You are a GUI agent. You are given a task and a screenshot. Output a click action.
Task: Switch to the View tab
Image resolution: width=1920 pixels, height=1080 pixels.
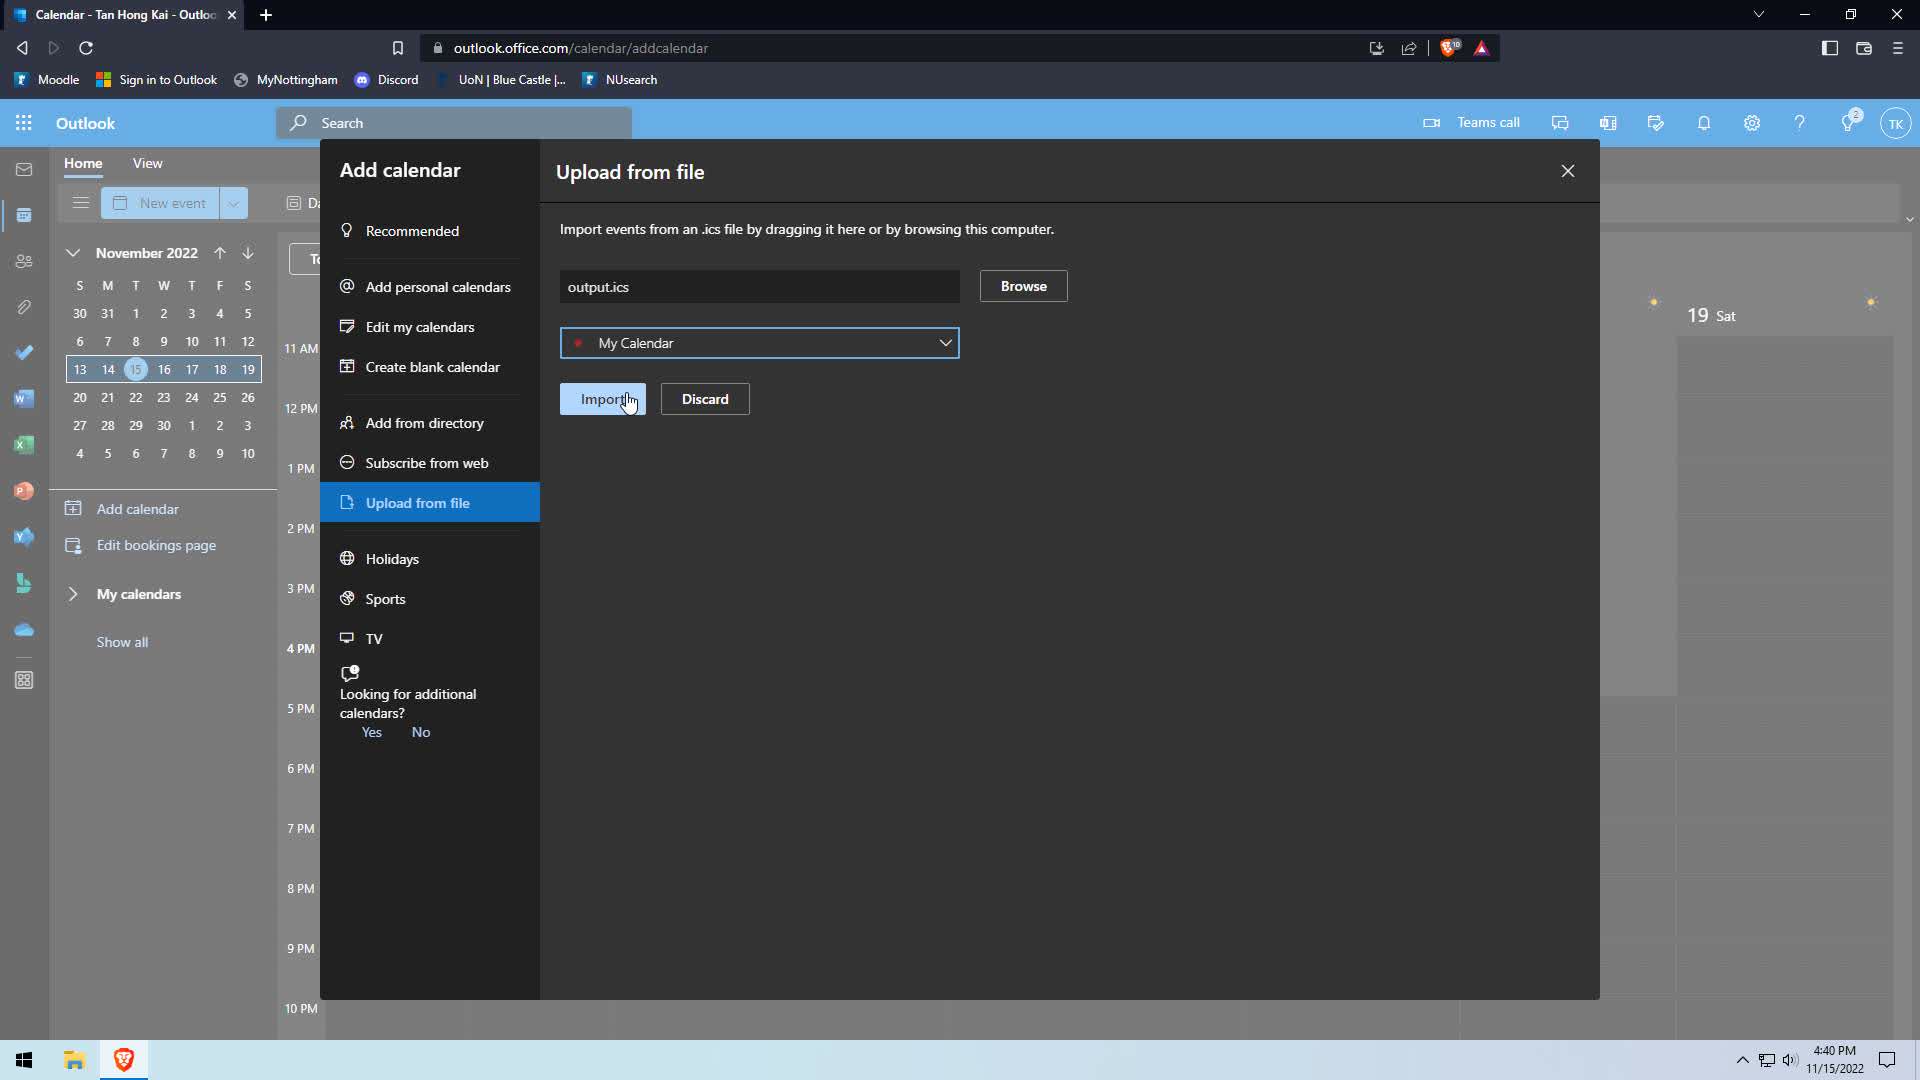(147, 163)
